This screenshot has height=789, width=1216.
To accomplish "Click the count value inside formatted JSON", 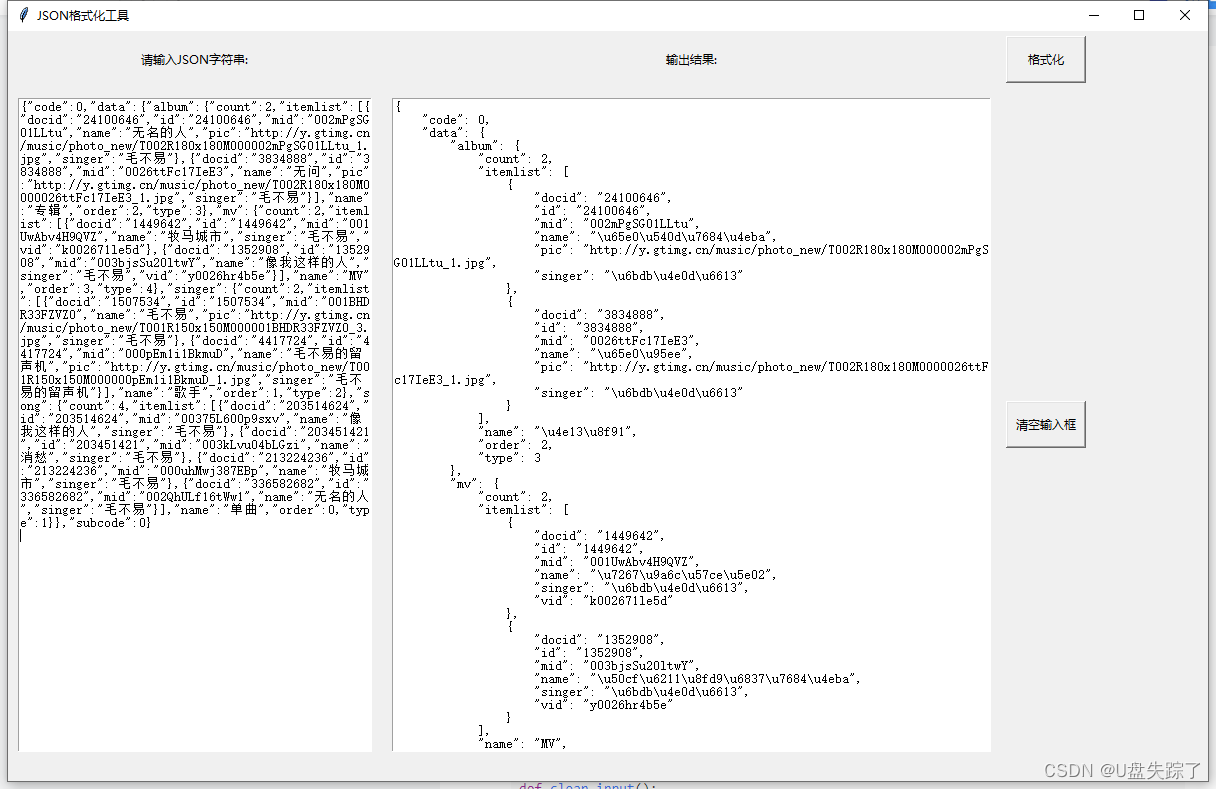I will pos(508,158).
